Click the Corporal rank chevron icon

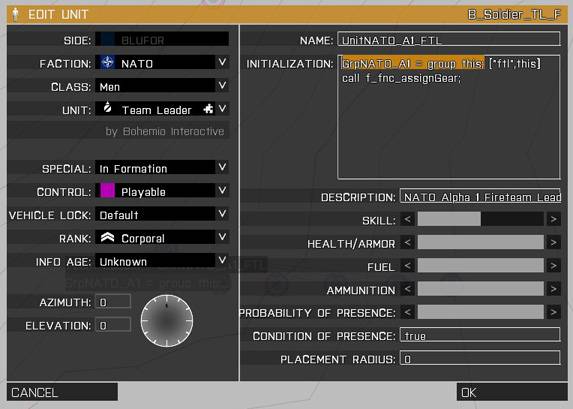click(107, 238)
